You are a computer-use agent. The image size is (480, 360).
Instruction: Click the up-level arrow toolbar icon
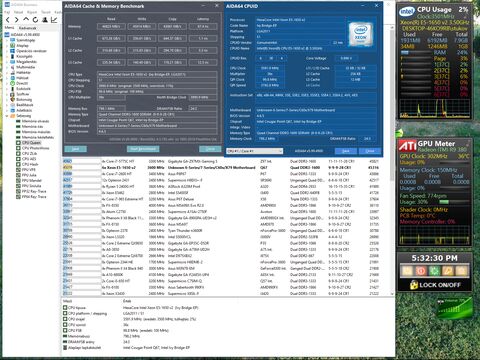[x=26, y=20]
